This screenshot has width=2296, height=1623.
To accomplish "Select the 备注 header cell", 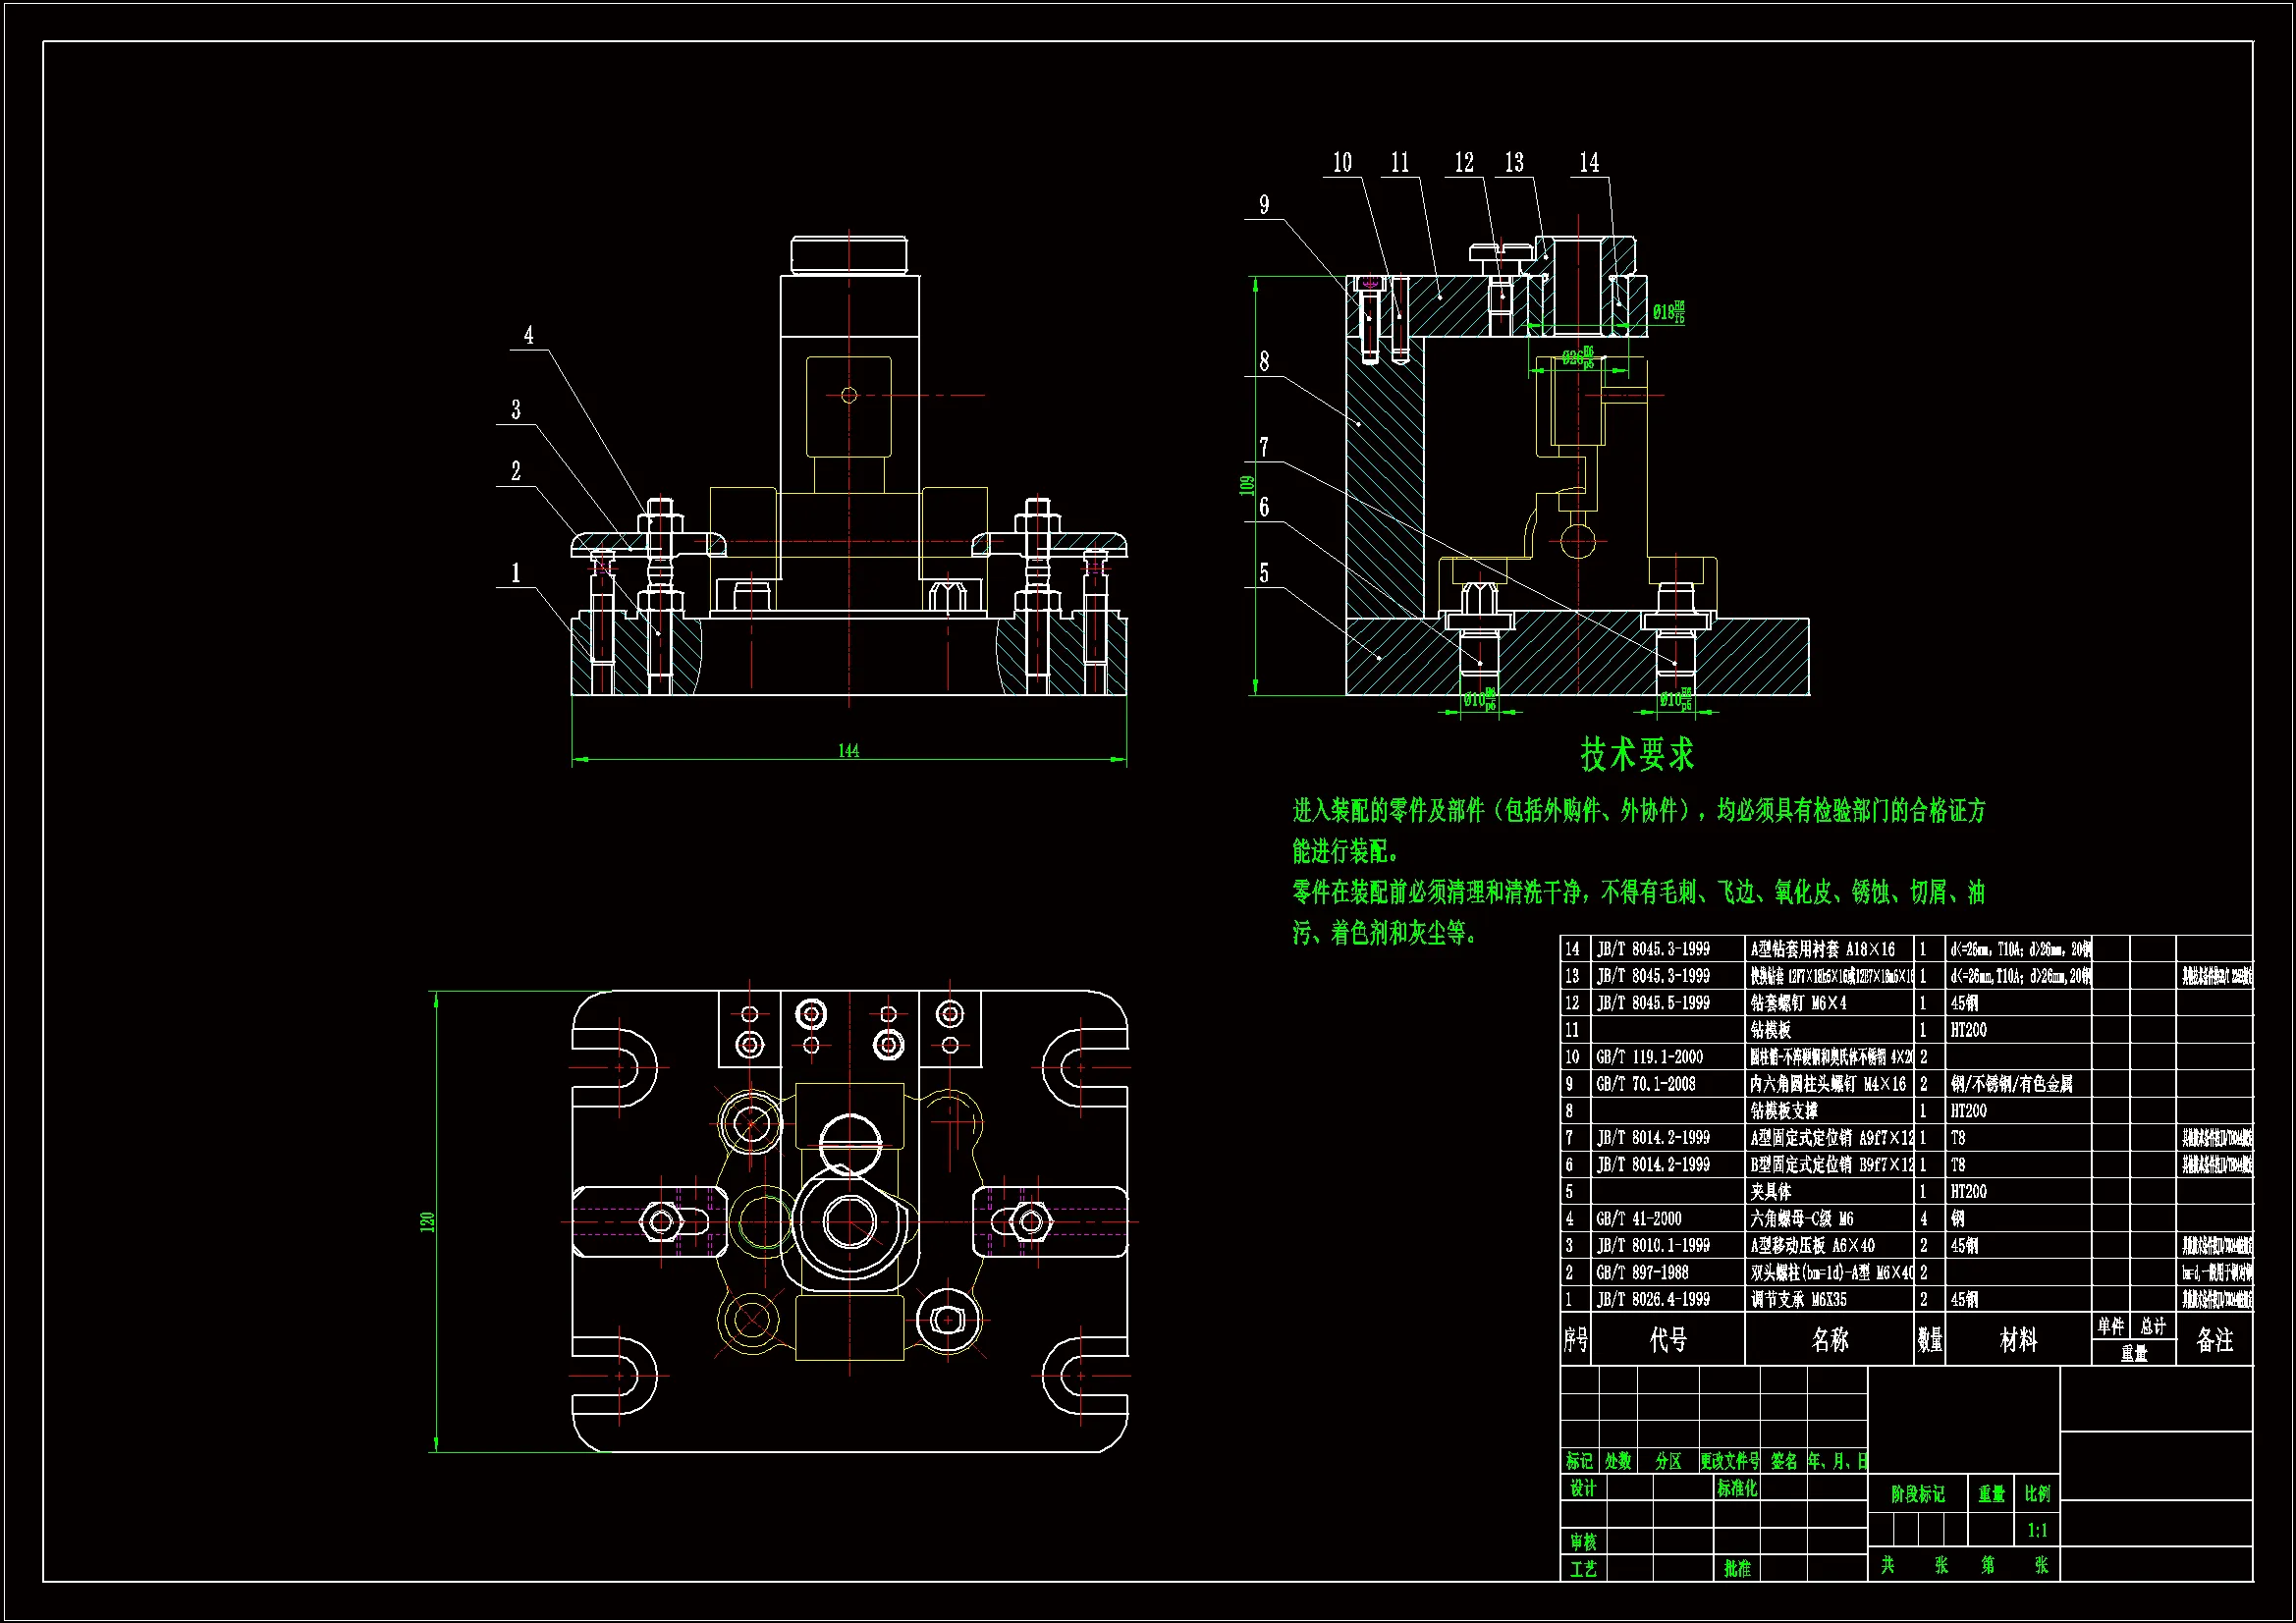I will pyautogui.click(x=2214, y=1340).
